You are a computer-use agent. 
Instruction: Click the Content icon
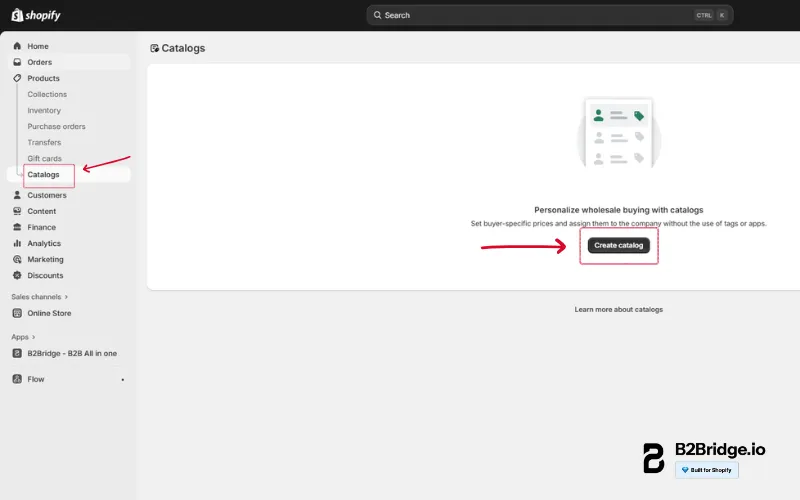coord(17,211)
